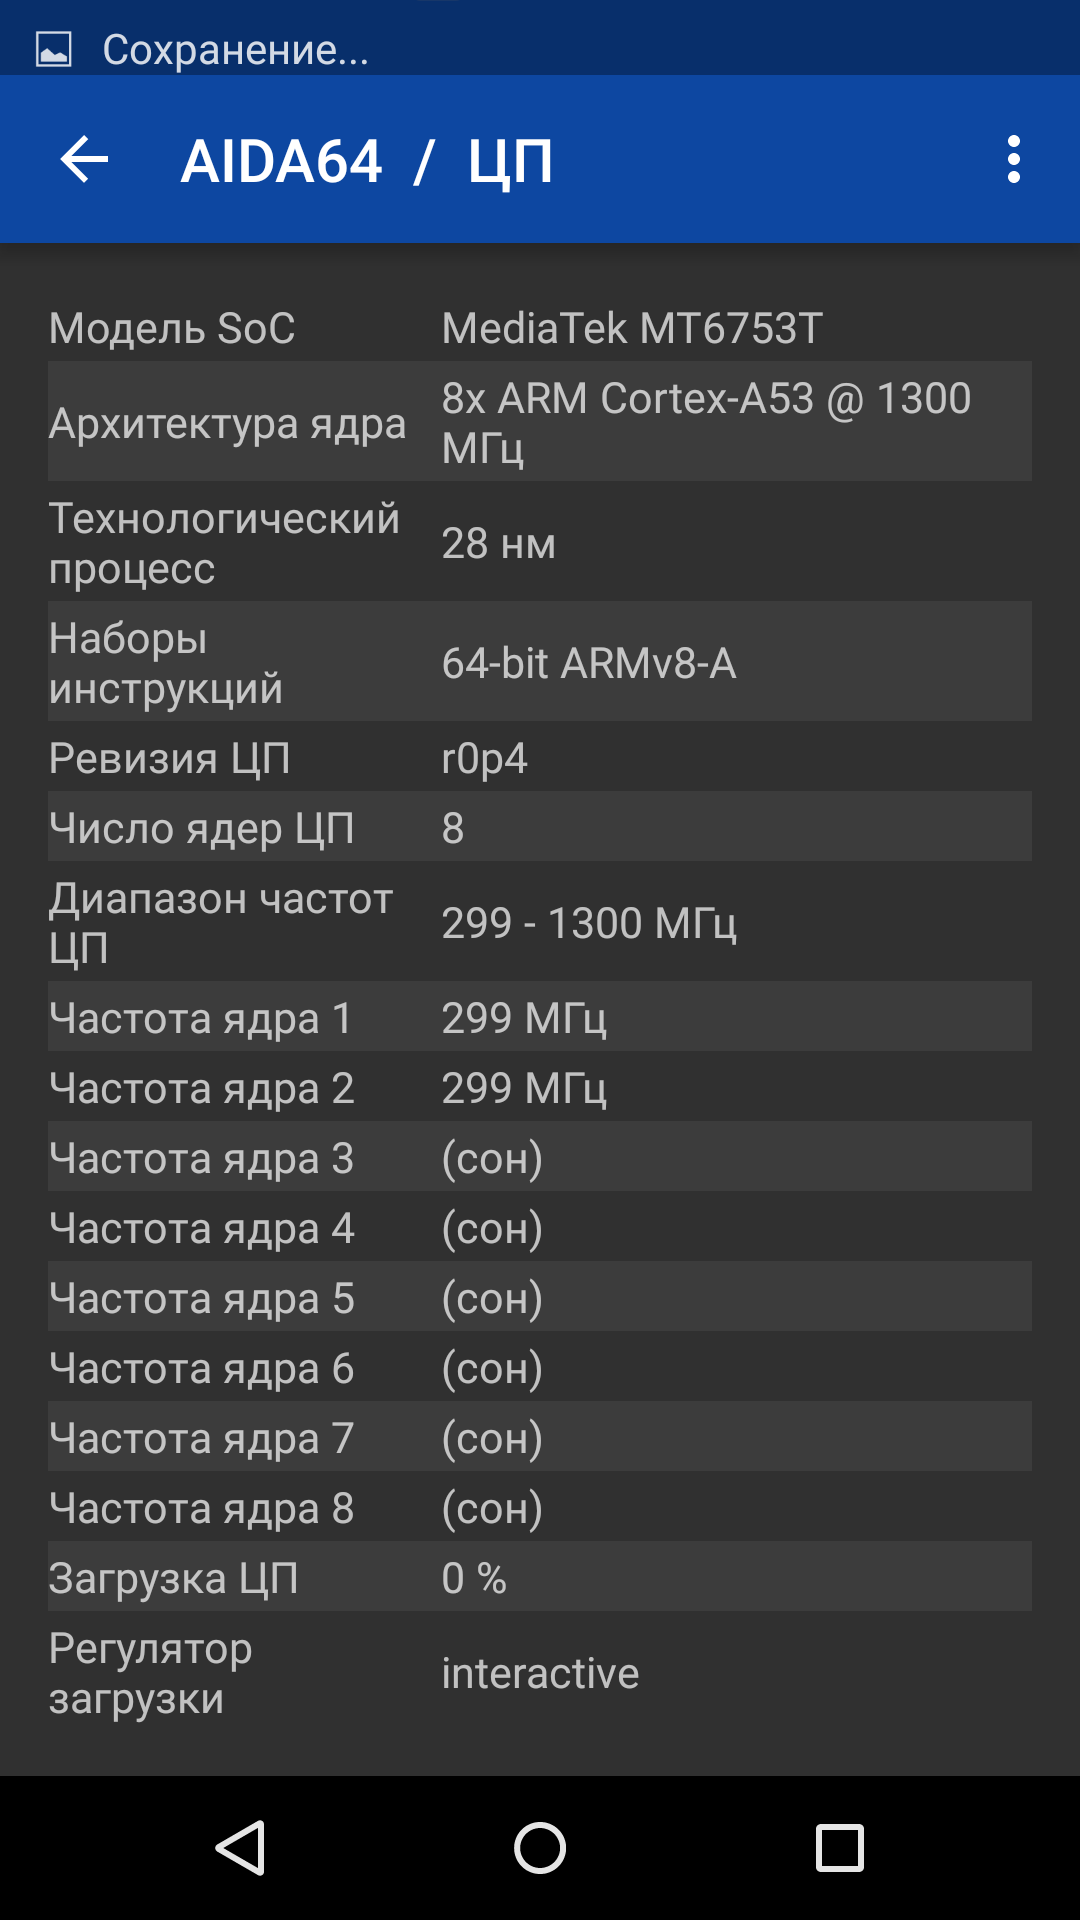Tap the AIDA64 / ЦП title
1080x1920 pixels.
[x=366, y=162]
